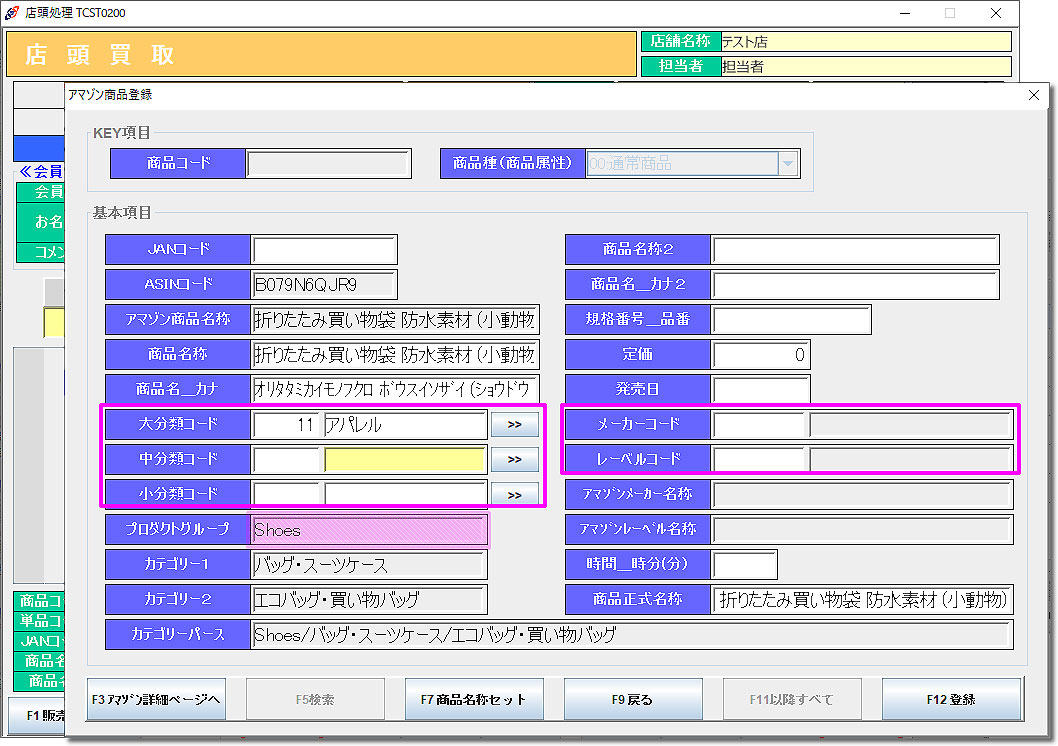Close the アマゾン商品登録 dialog
Viewport: 1058px width, 746px height.
(1034, 95)
